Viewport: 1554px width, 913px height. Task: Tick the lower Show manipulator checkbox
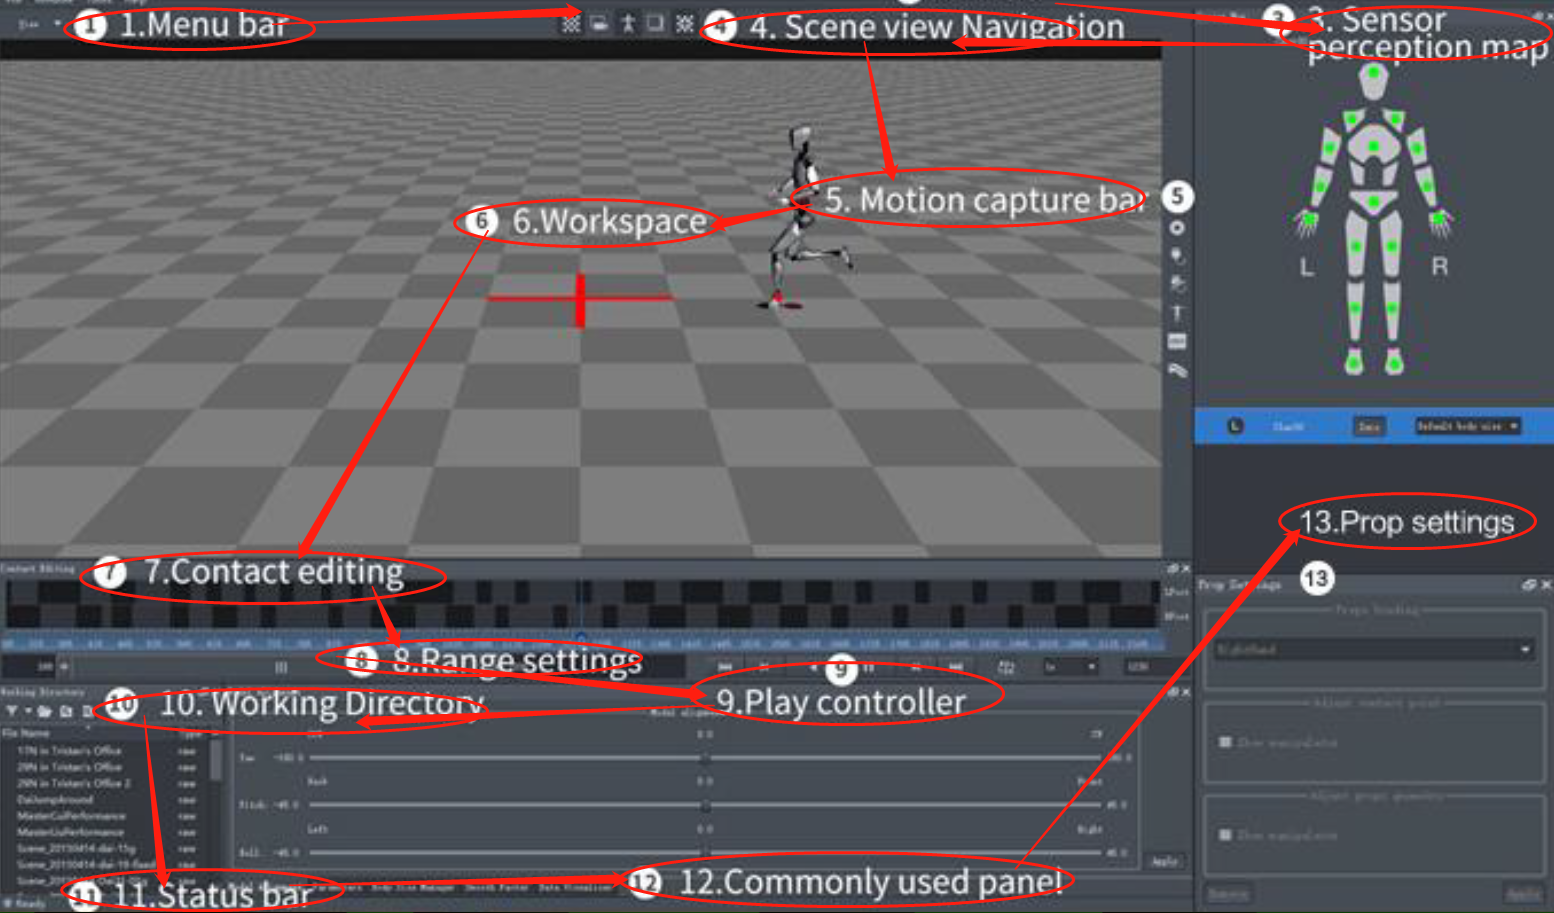pyautogui.click(x=1225, y=834)
